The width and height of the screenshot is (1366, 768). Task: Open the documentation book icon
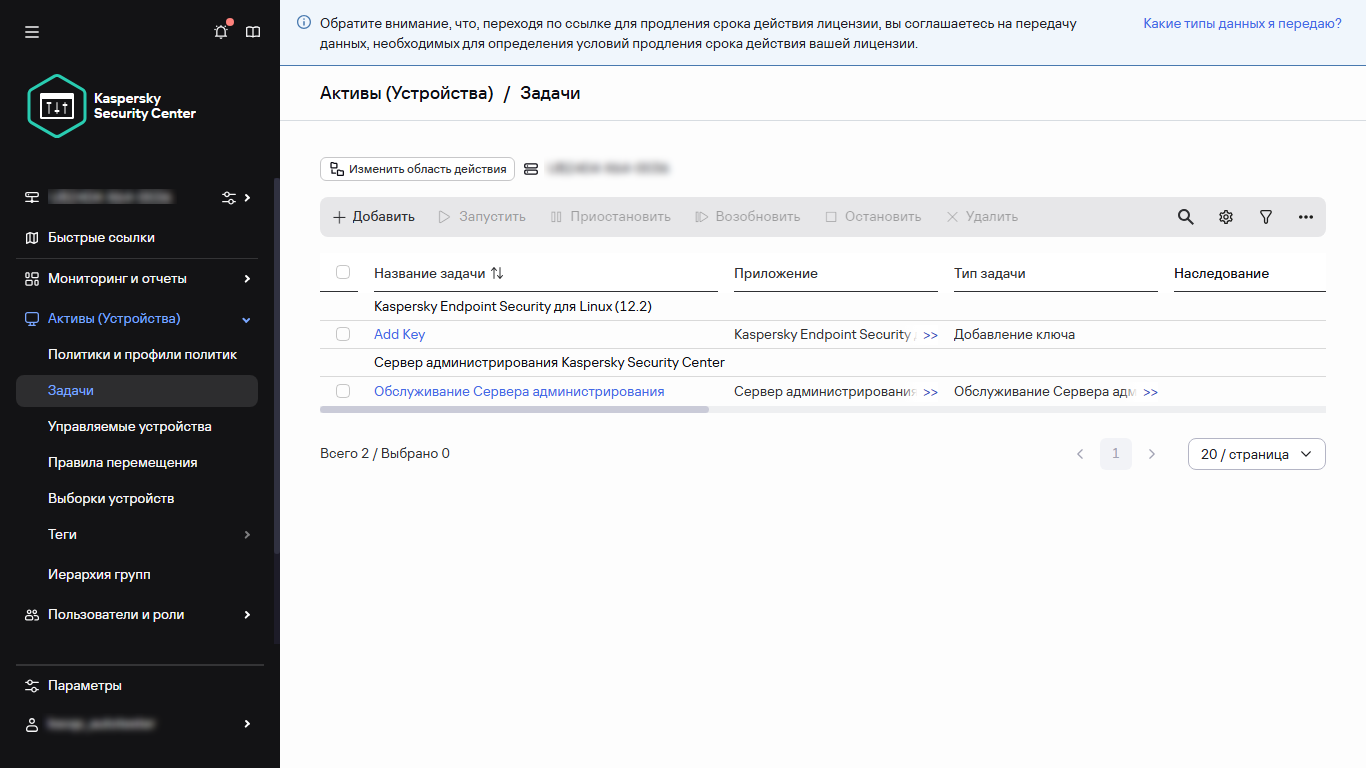tap(253, 32)
